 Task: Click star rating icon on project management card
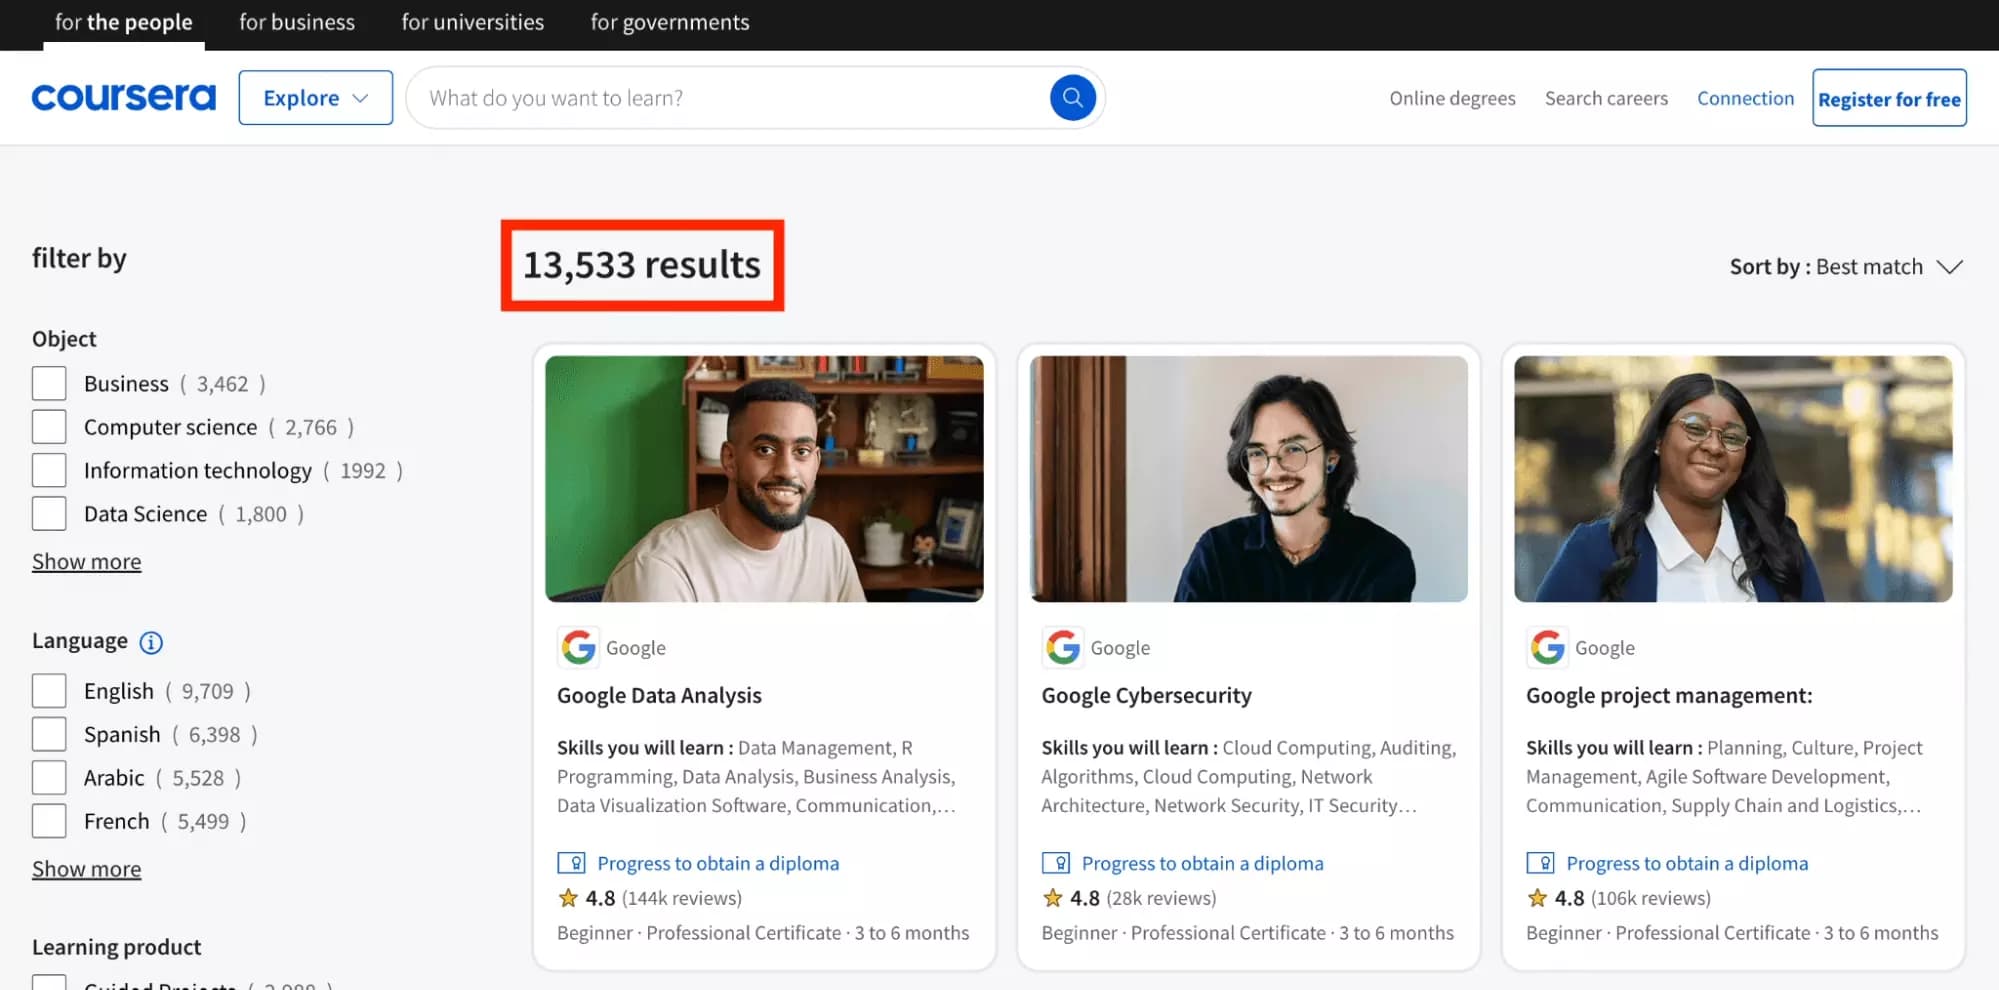click(x=1537, y=898)
